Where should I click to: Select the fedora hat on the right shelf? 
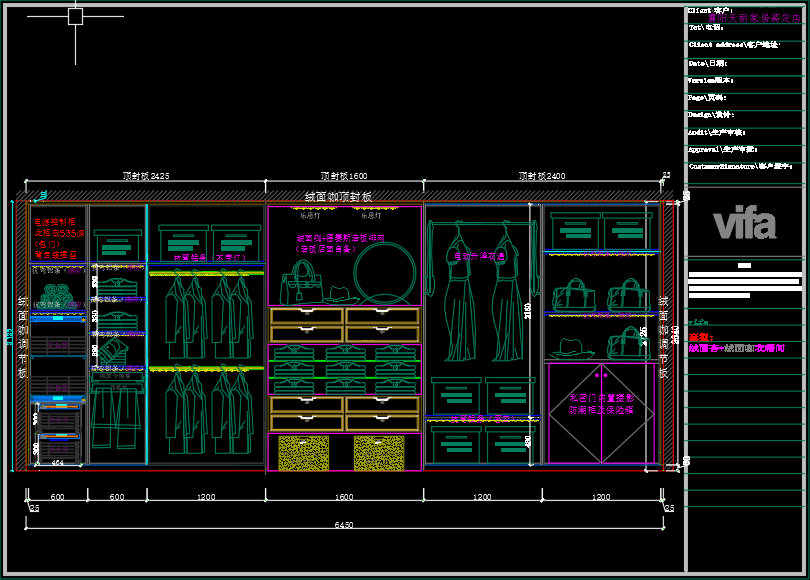click(571, 346)
